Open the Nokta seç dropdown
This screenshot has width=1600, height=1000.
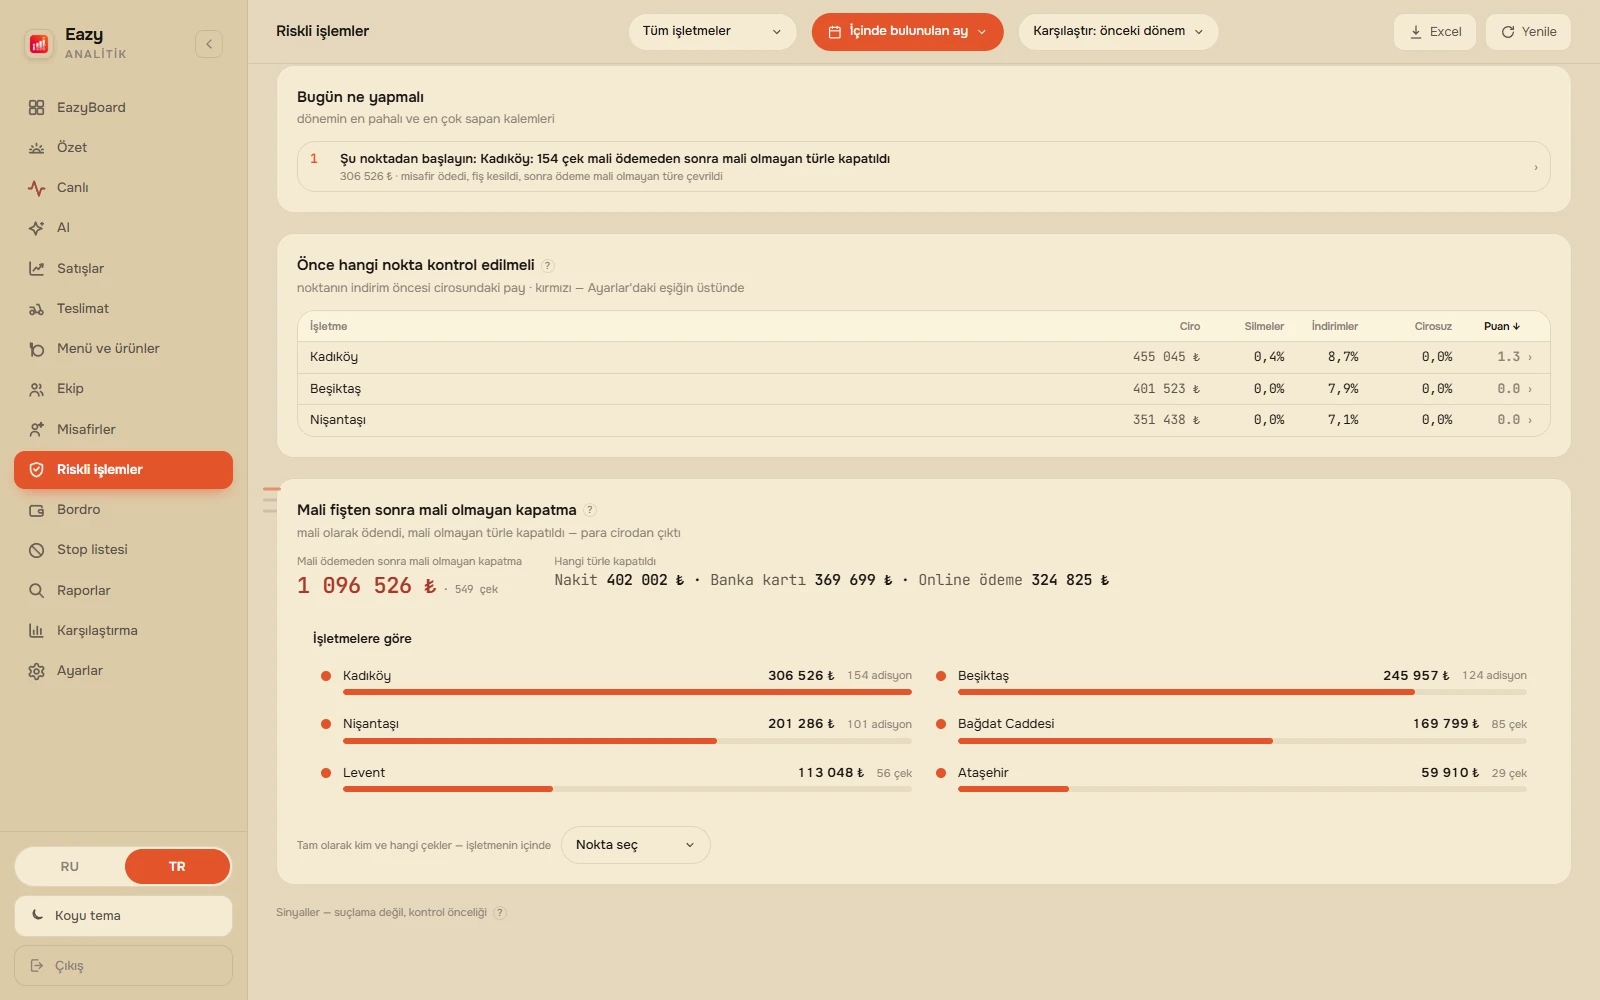pos(636,845)
